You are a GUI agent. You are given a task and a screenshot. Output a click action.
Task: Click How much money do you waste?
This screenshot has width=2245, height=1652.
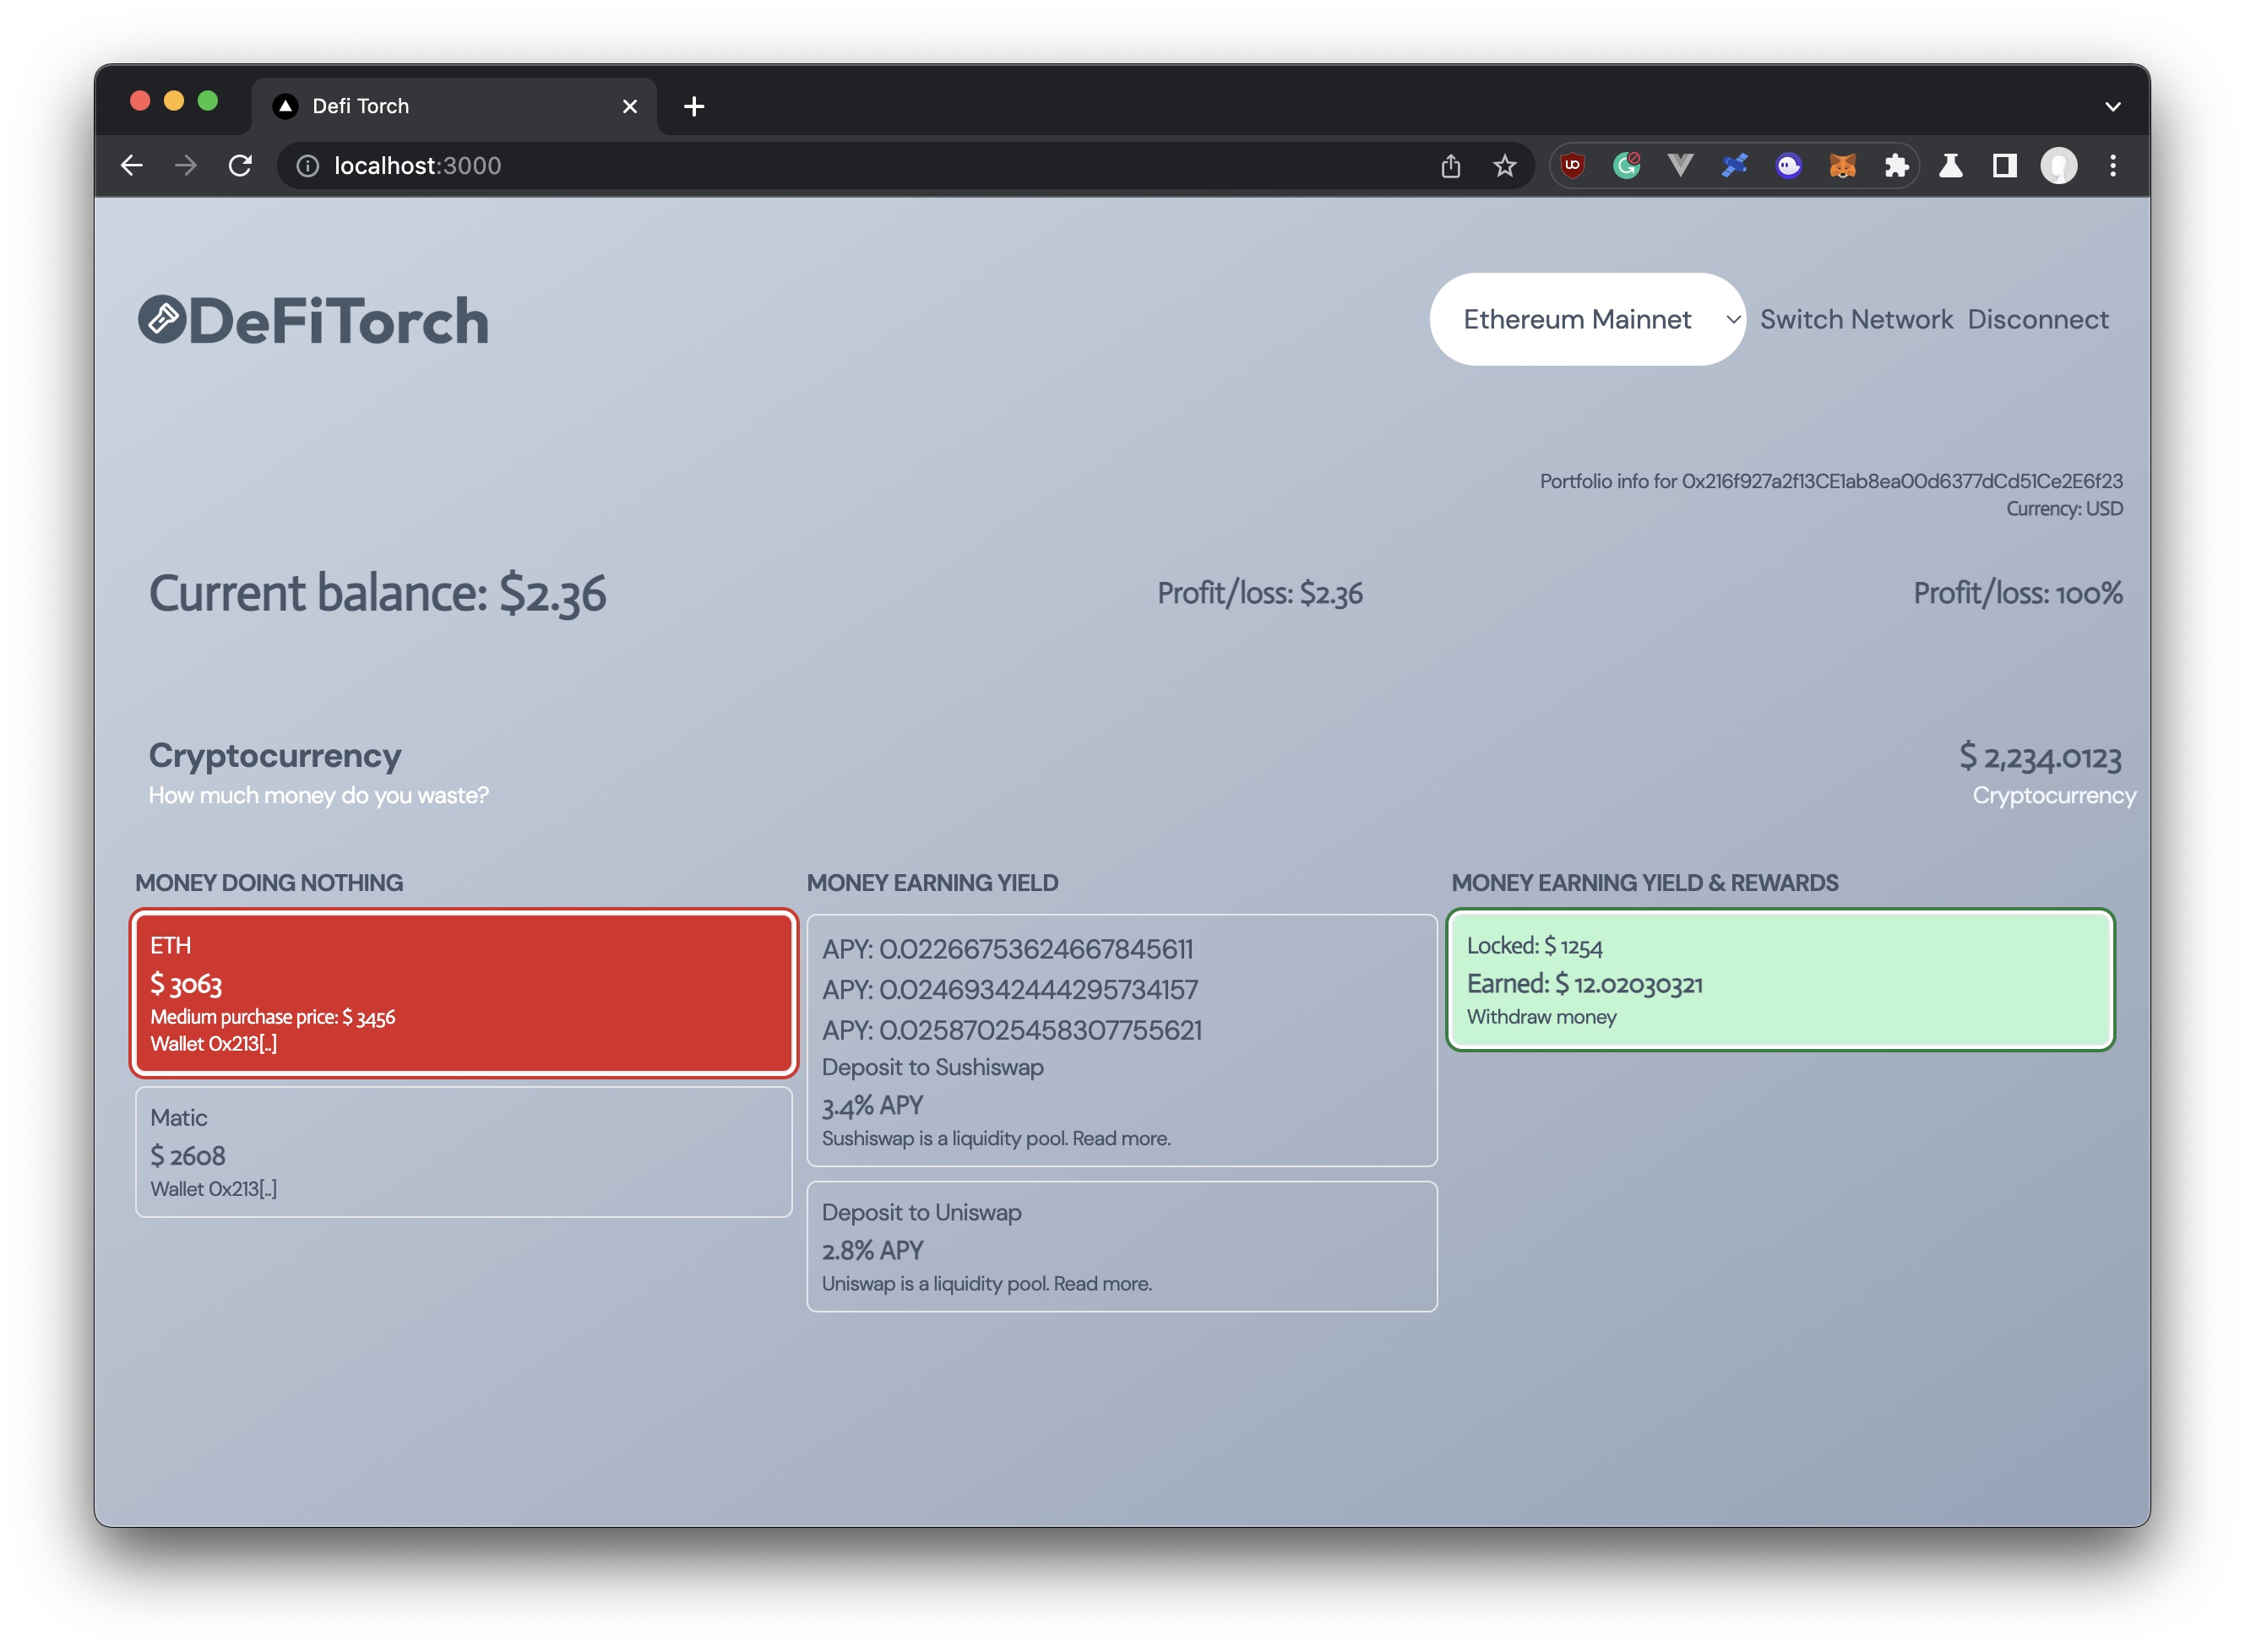point(319,796)
